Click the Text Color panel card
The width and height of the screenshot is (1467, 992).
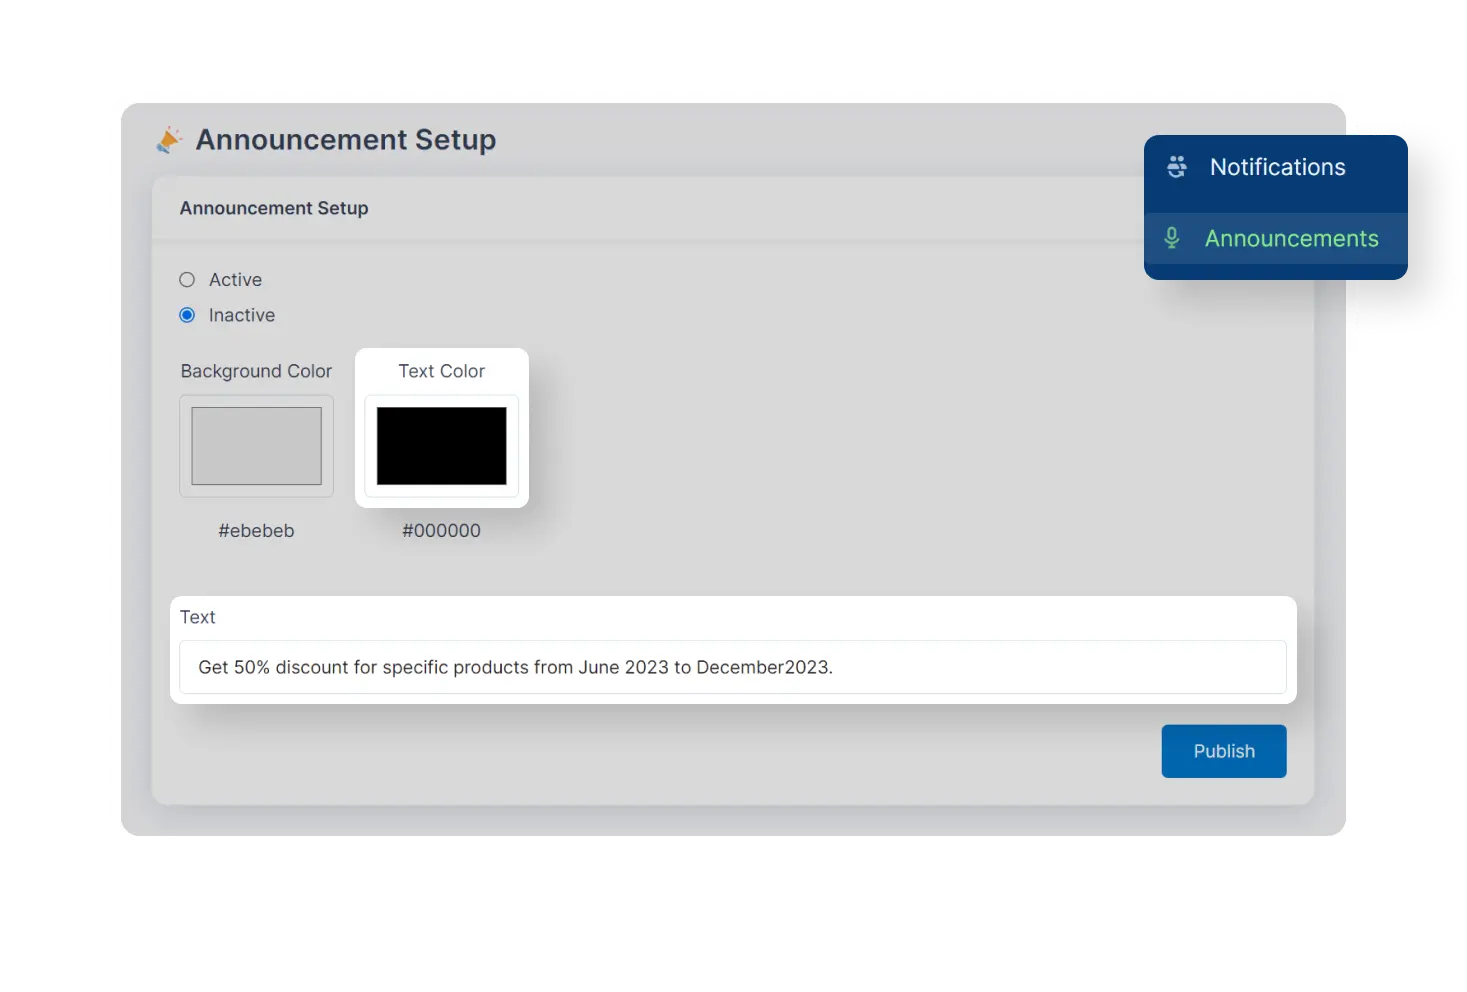(x=441, y=427)
